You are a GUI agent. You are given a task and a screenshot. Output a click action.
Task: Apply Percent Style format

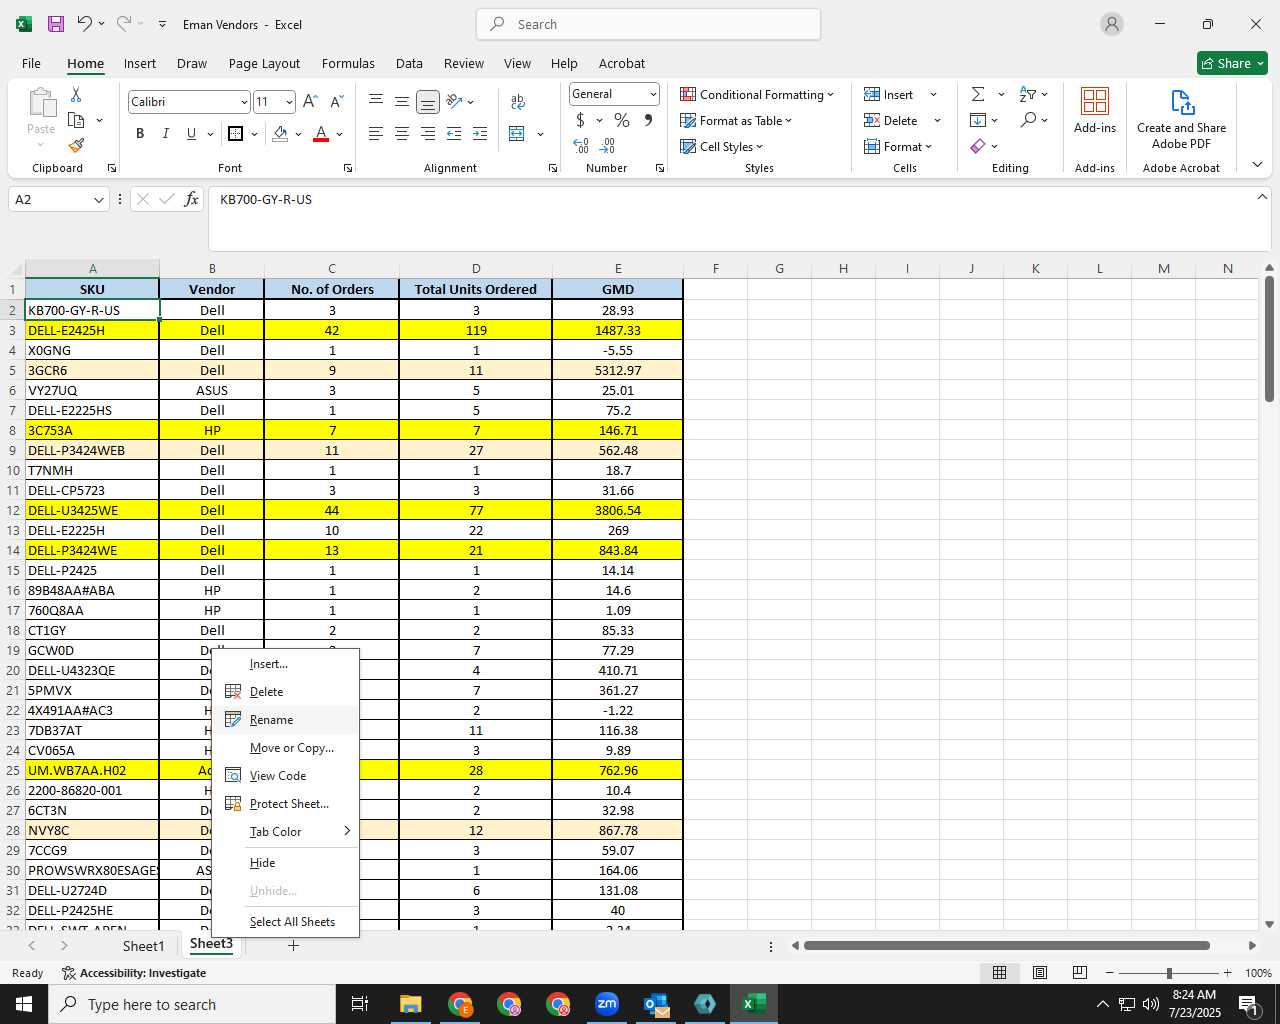622,120
